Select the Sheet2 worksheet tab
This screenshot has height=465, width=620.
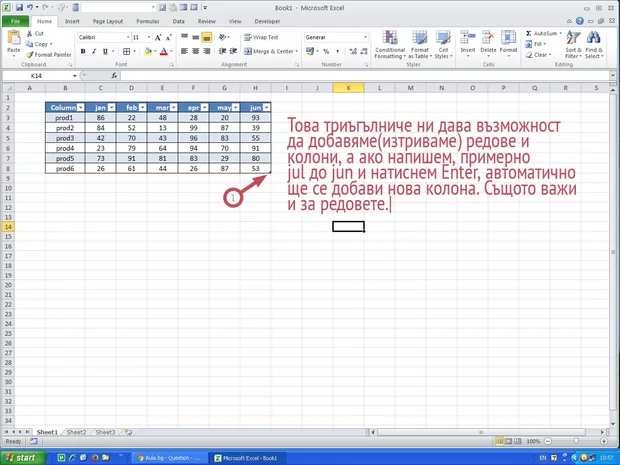[76, 432]
